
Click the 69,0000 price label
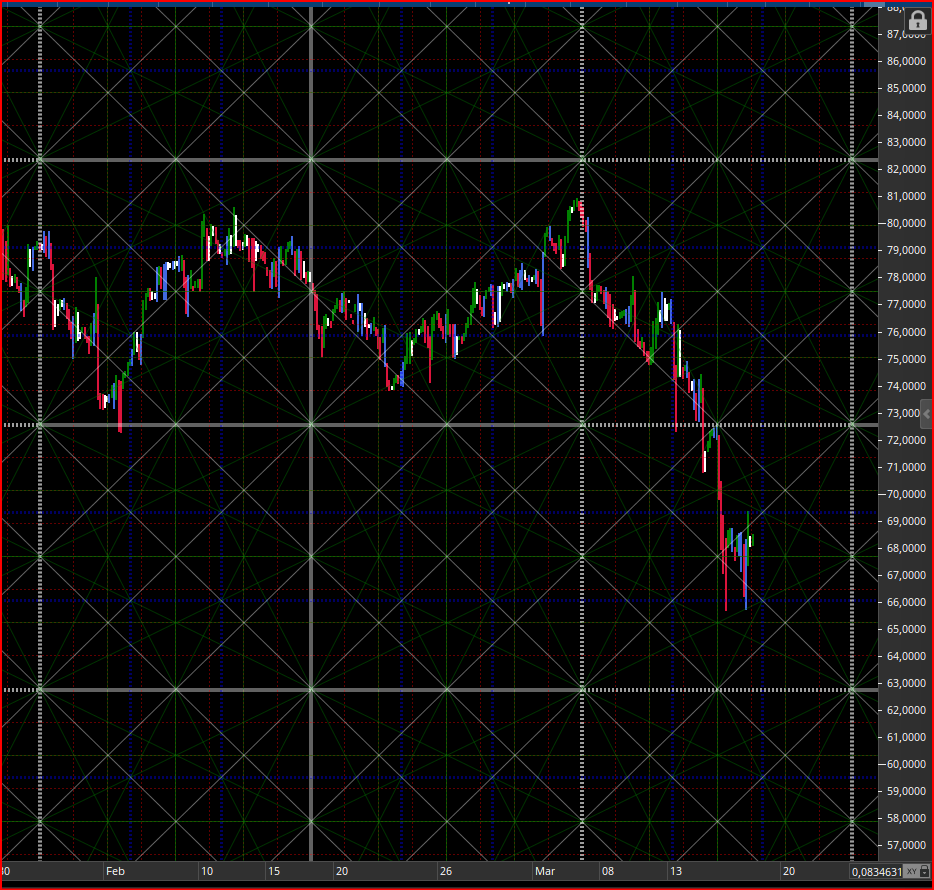(x=906, y=521)
